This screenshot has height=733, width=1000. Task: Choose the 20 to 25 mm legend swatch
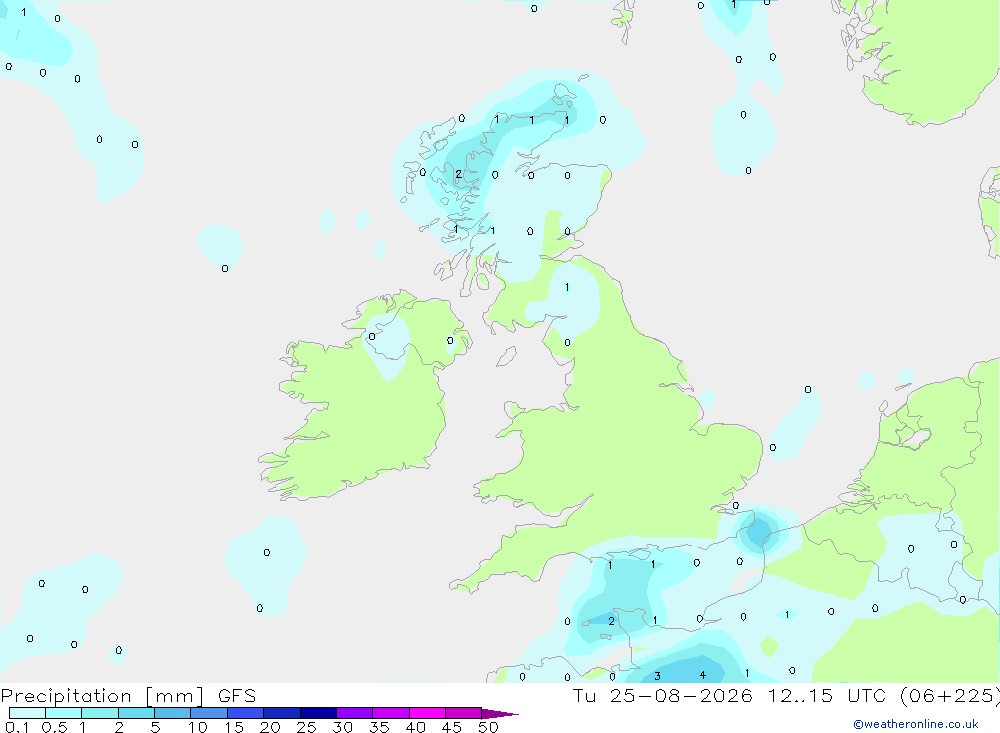coord(282,713)
